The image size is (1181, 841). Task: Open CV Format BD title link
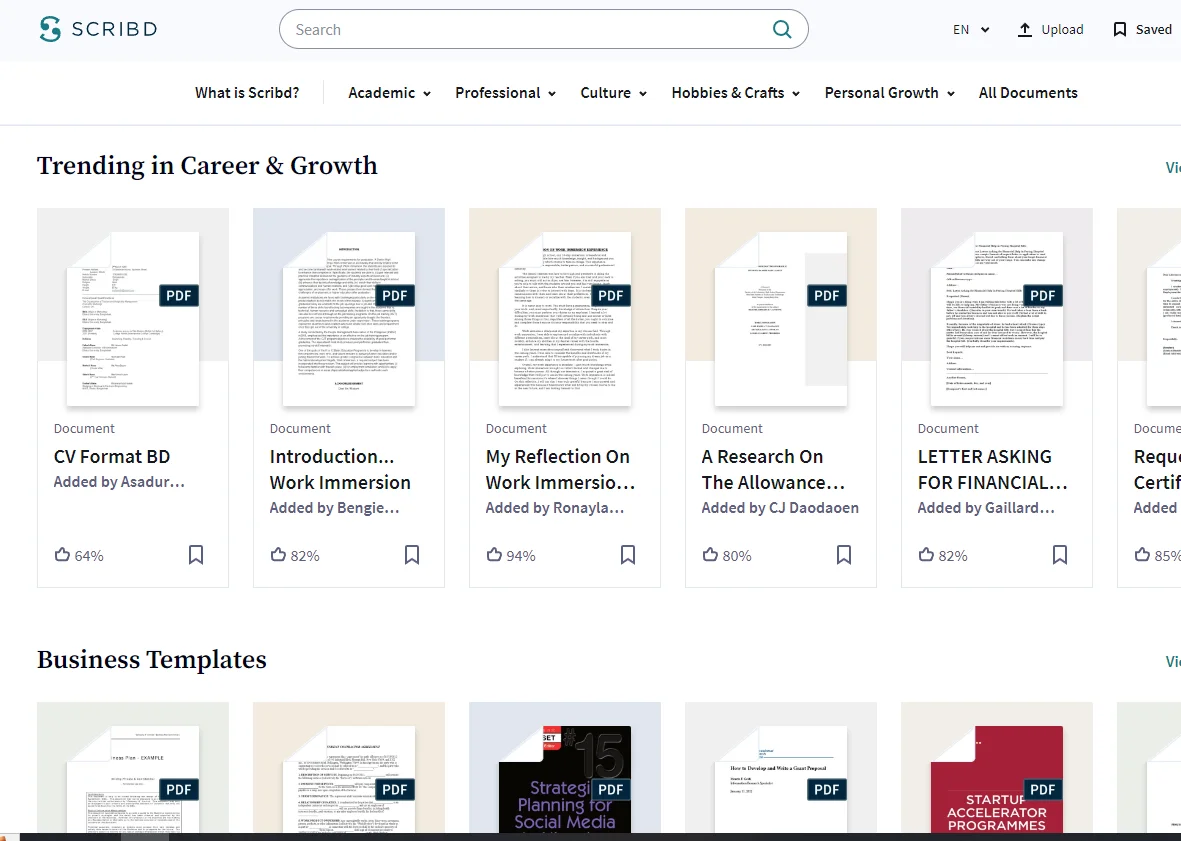pos(111,456)
